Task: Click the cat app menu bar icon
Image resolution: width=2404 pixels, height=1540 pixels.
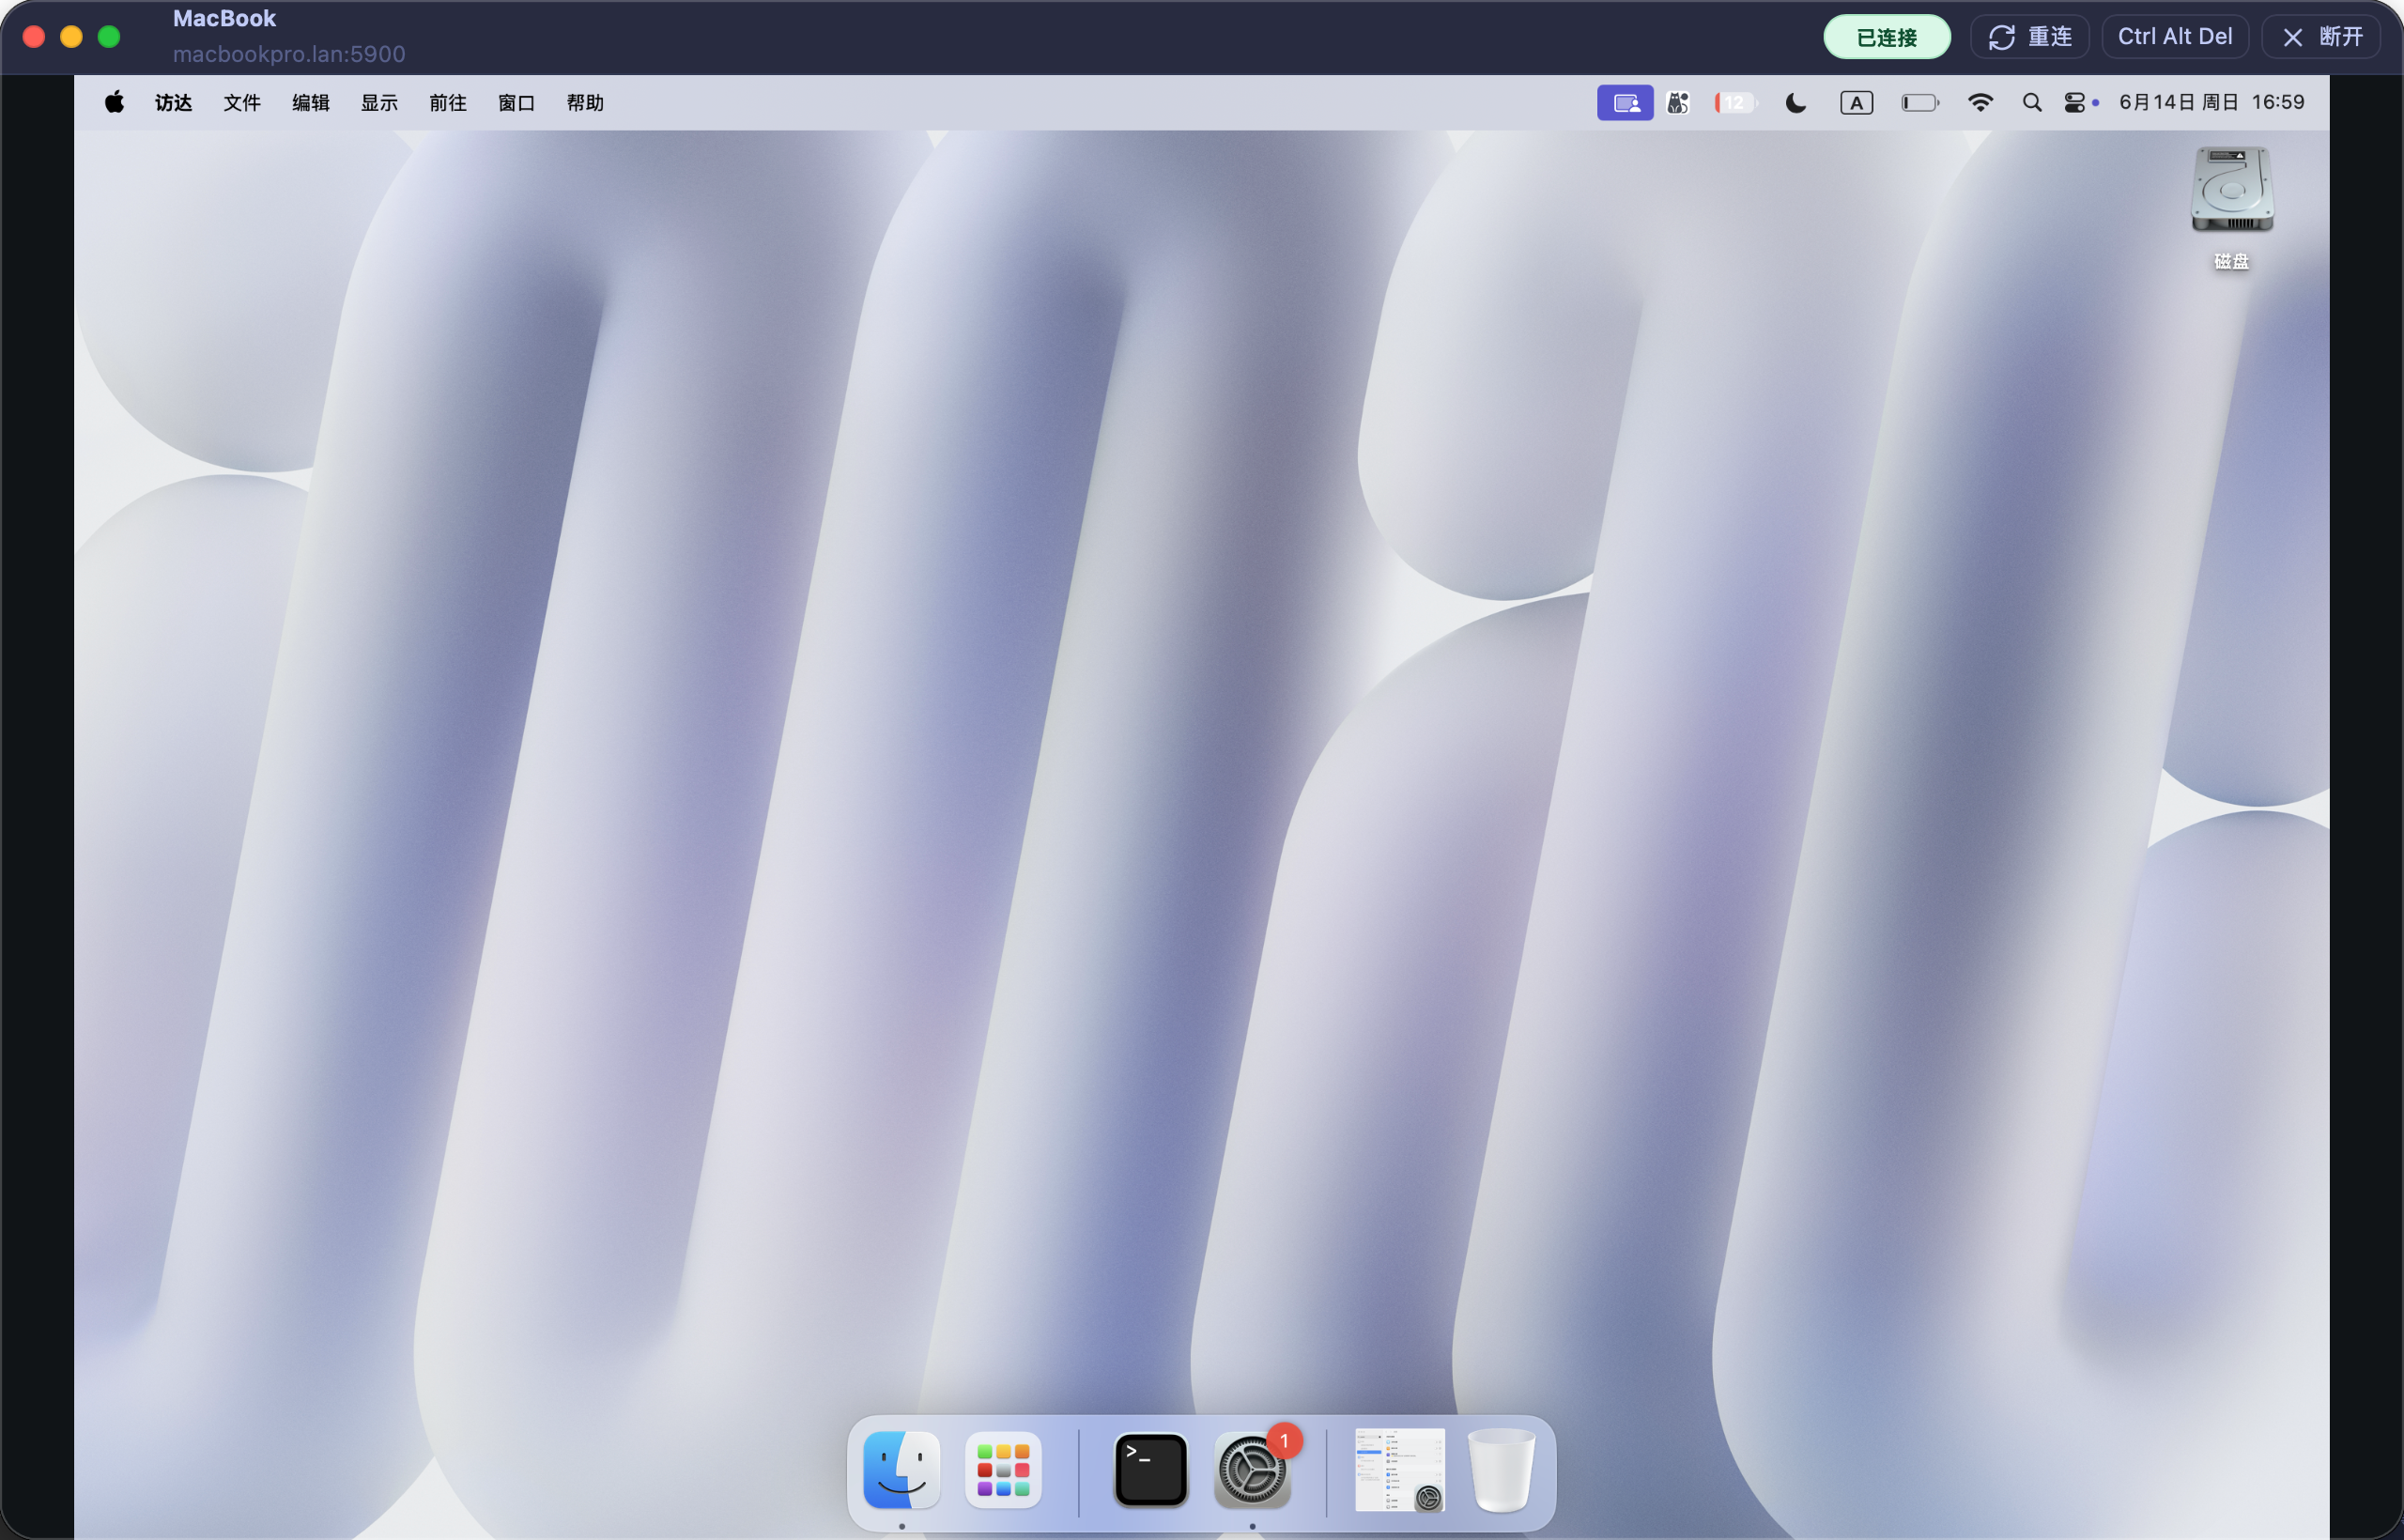Action: (x=1678, y=102)
